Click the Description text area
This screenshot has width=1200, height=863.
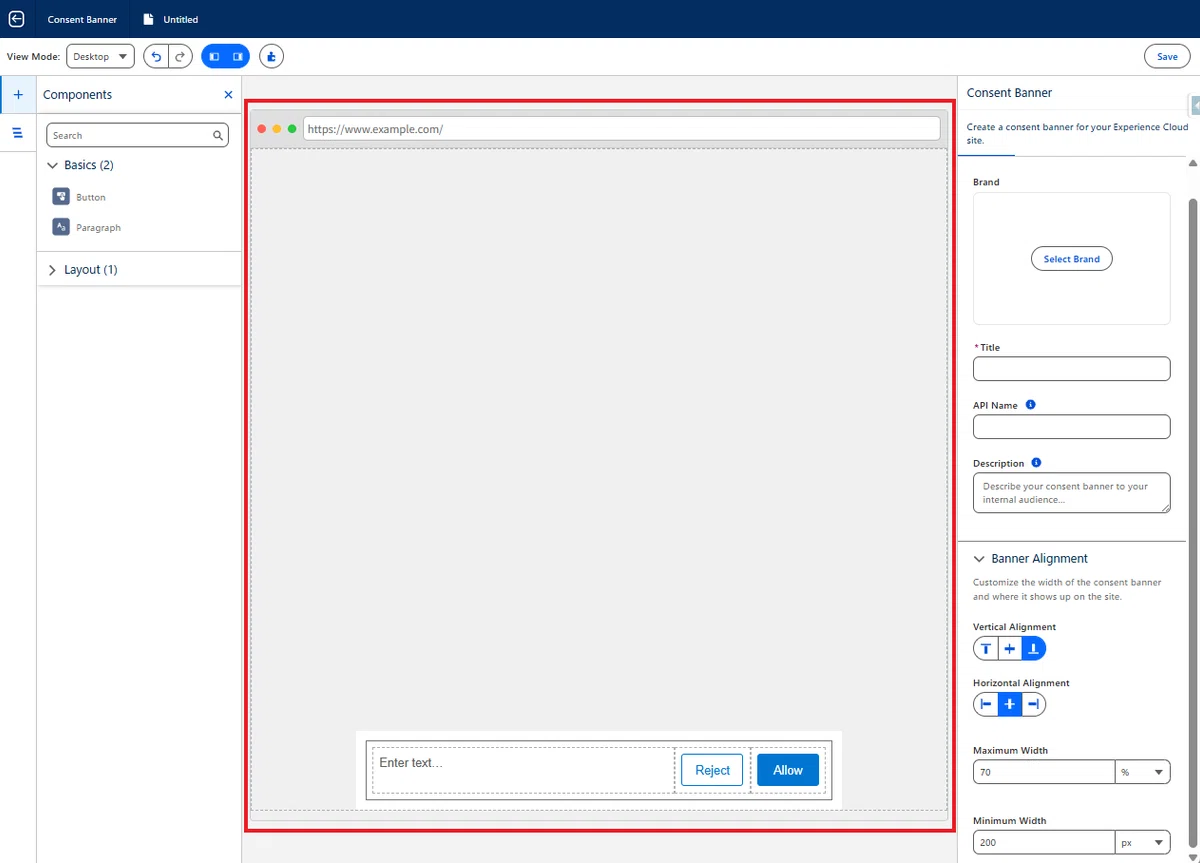click(1071, 493)
